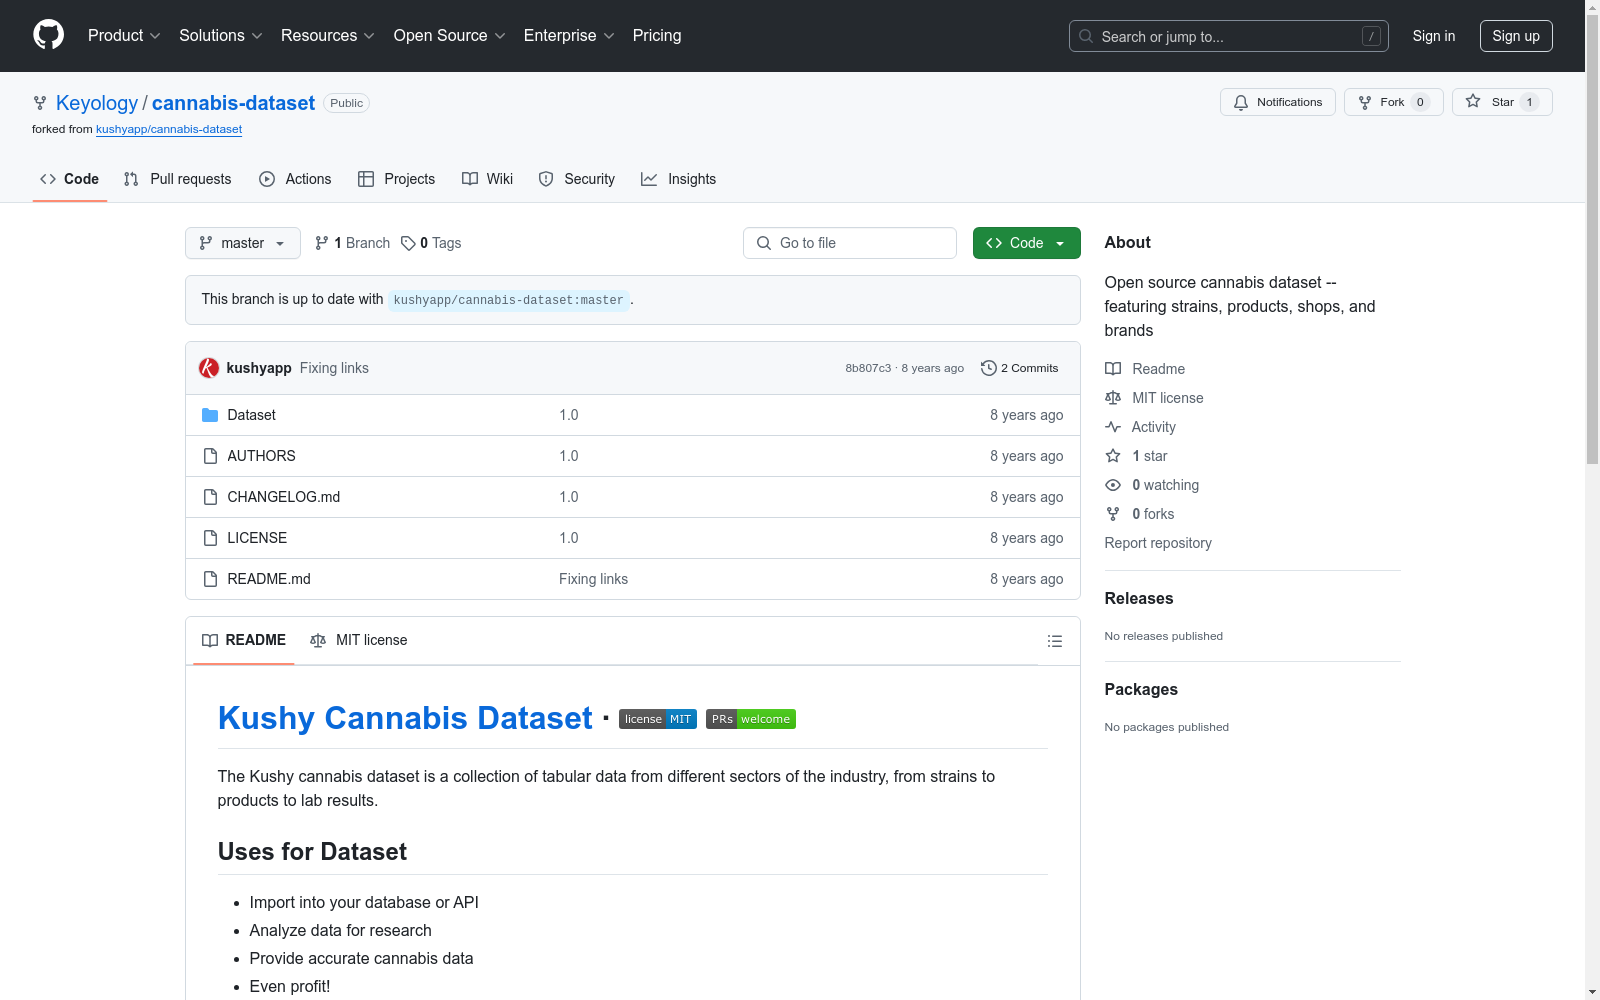Click the Notifications button
Image resolution: width=1600 pixels, height=1000 pixels.
[x=1278, y=102]
